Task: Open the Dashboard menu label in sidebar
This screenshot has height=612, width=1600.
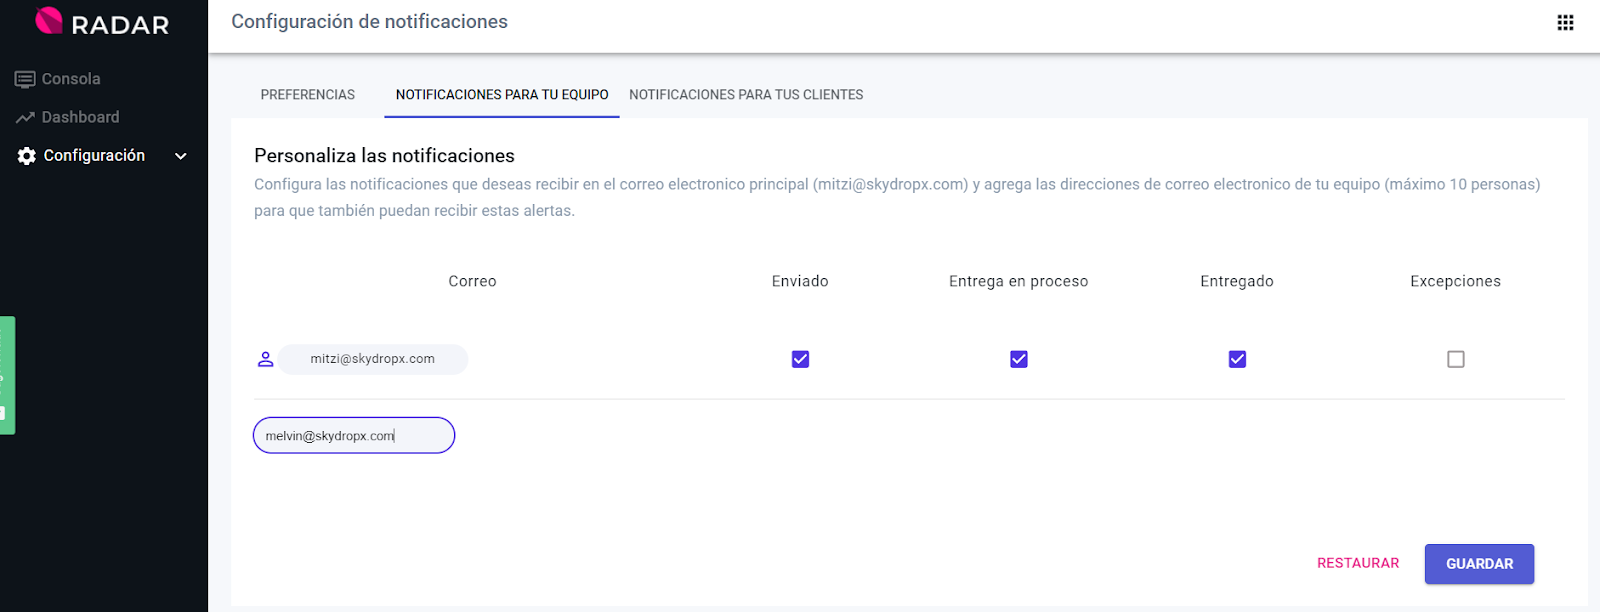Action: (x=80, y=117)
